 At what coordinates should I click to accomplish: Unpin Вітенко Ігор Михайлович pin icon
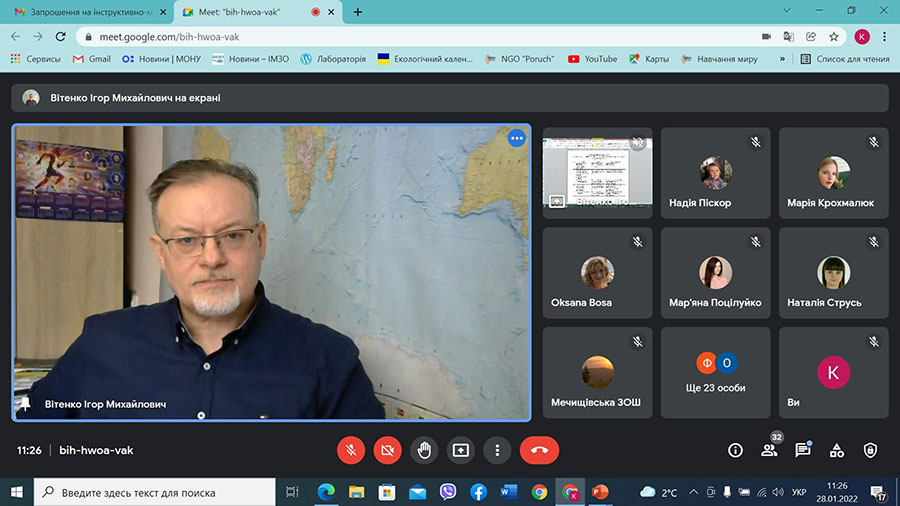[x=25, y=403]
